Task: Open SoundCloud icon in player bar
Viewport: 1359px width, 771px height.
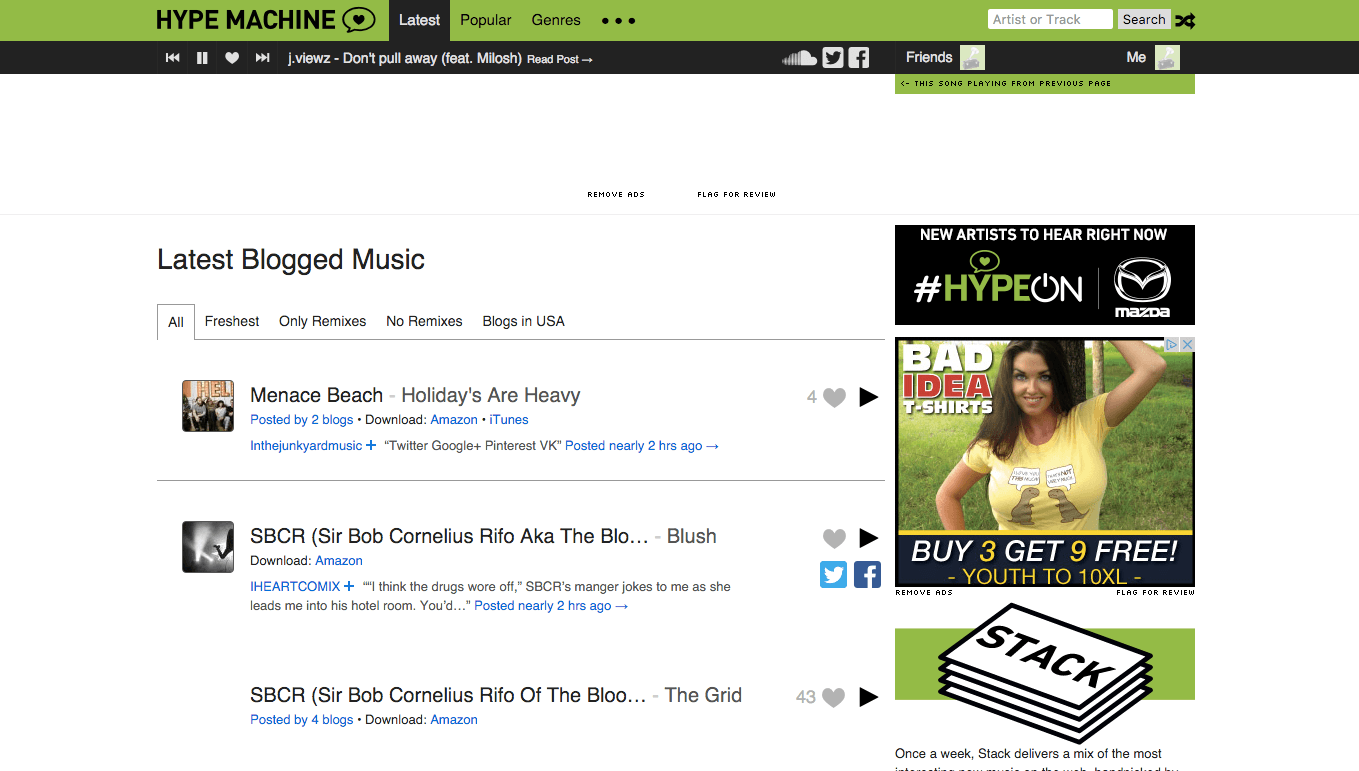Action: [799, 58]
